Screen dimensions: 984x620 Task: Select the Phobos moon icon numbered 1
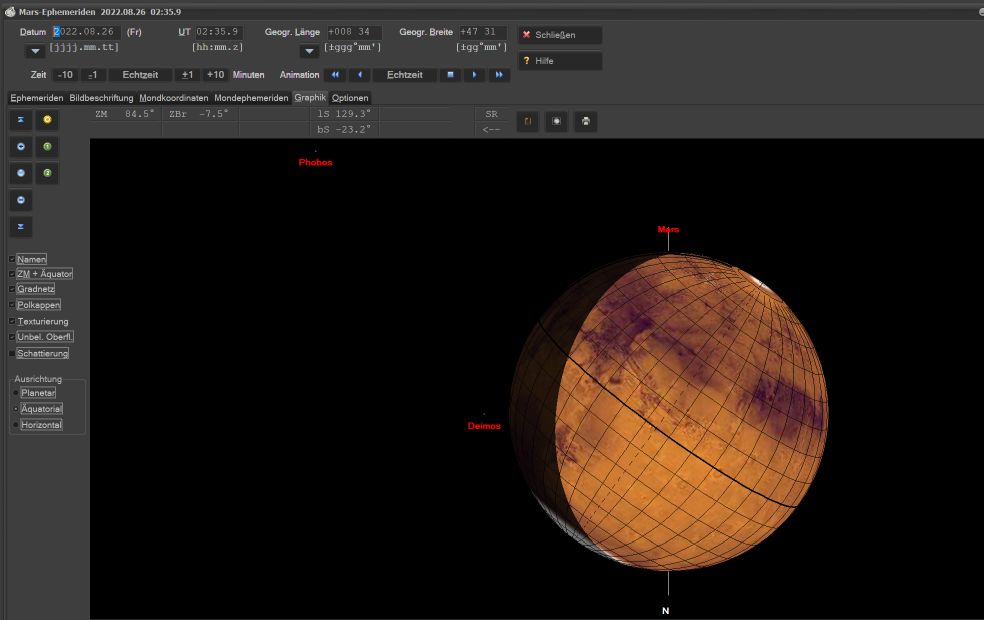pyautogui.click(x=46, y=146)
